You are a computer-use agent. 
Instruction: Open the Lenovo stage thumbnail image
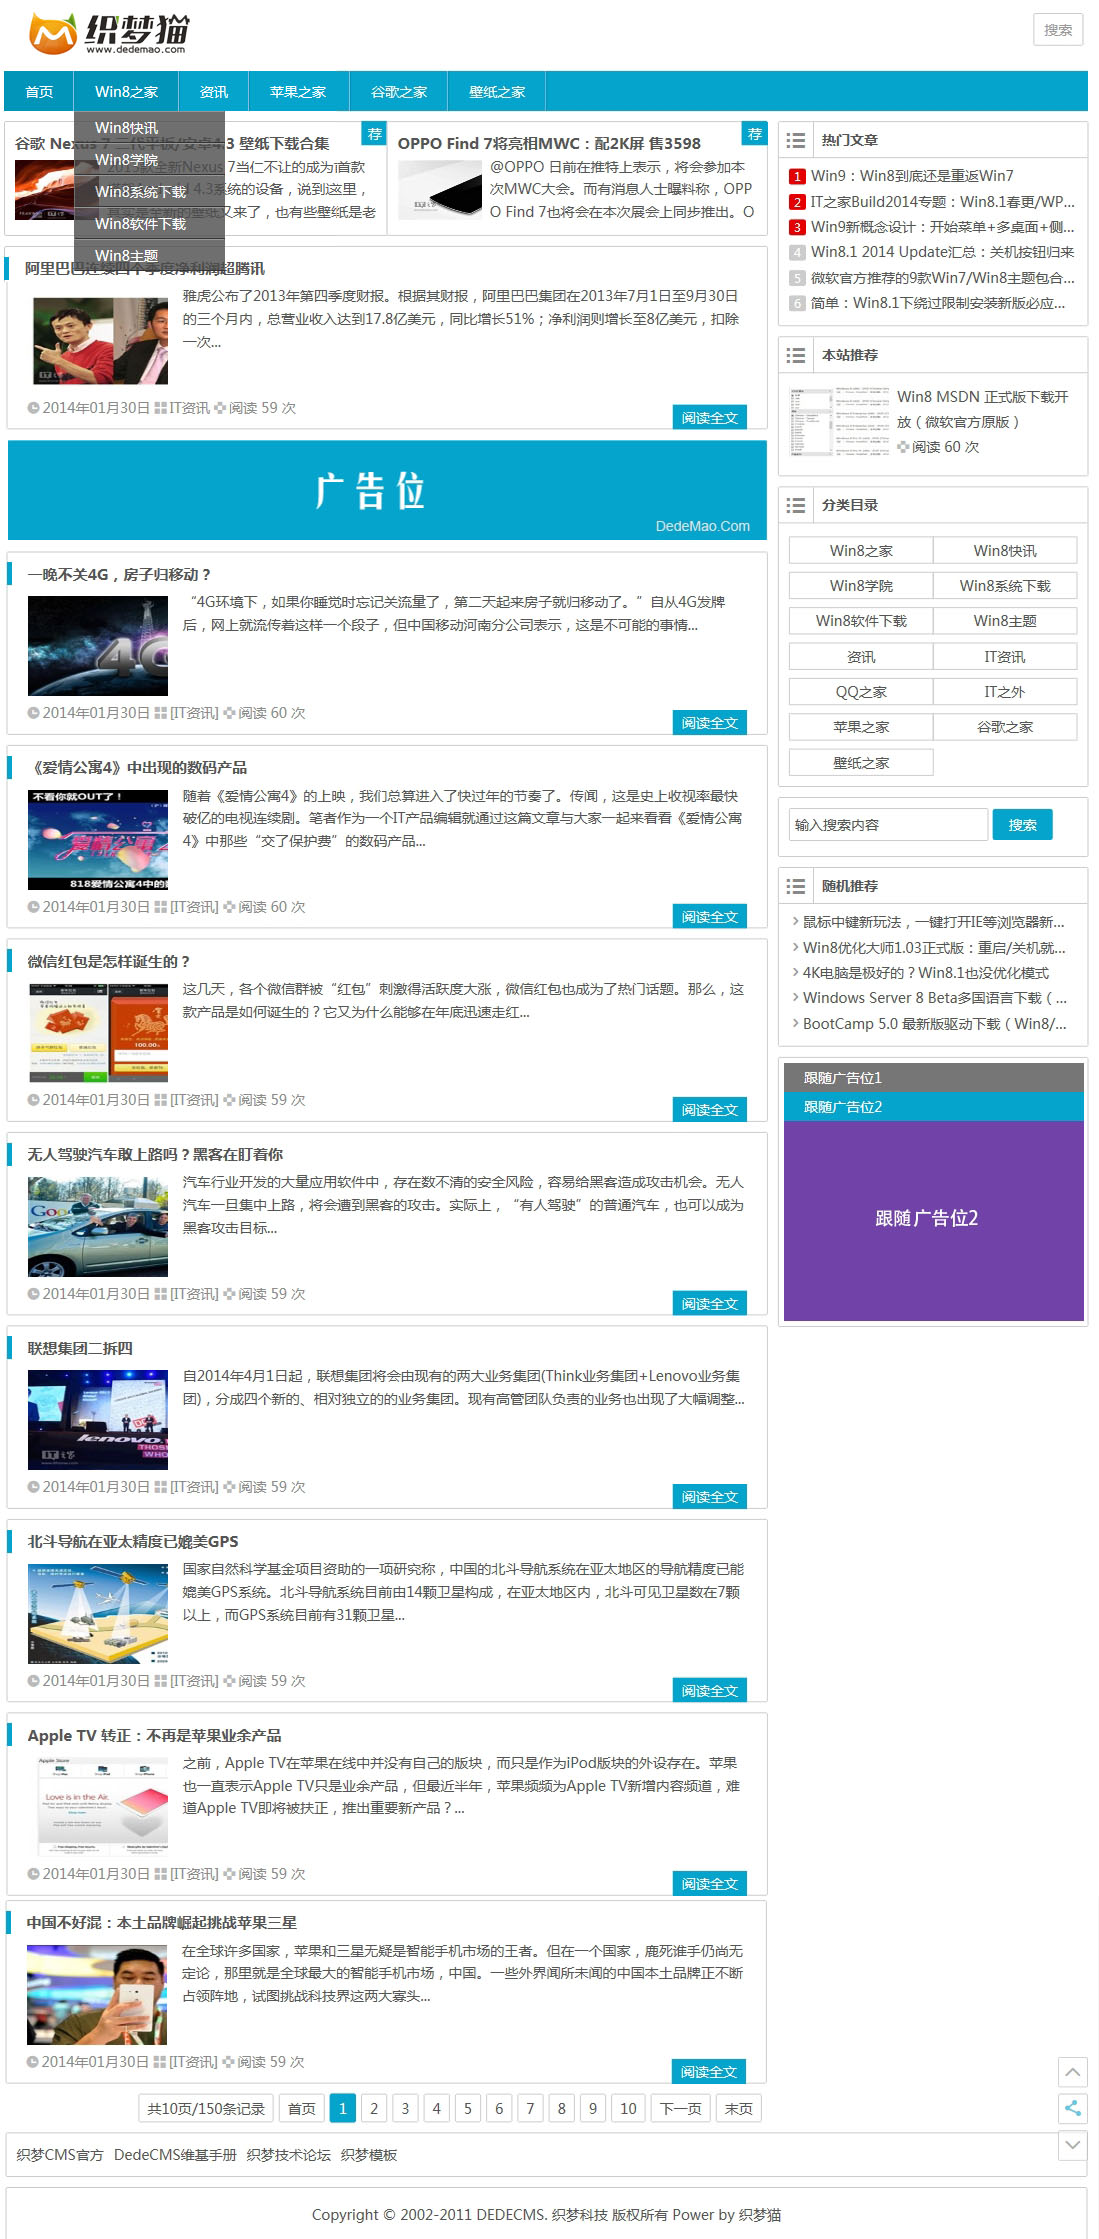pos(98,1419)
